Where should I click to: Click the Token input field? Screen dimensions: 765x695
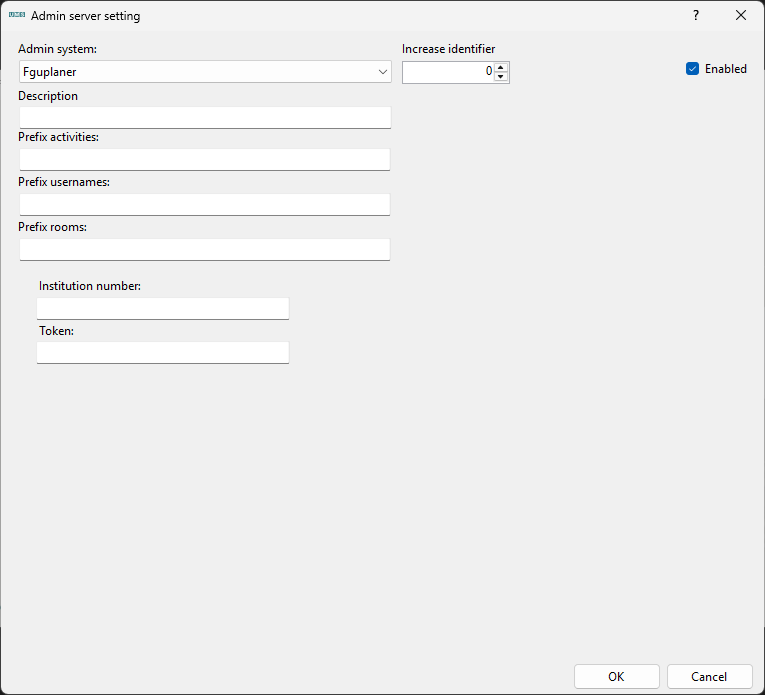162,352
